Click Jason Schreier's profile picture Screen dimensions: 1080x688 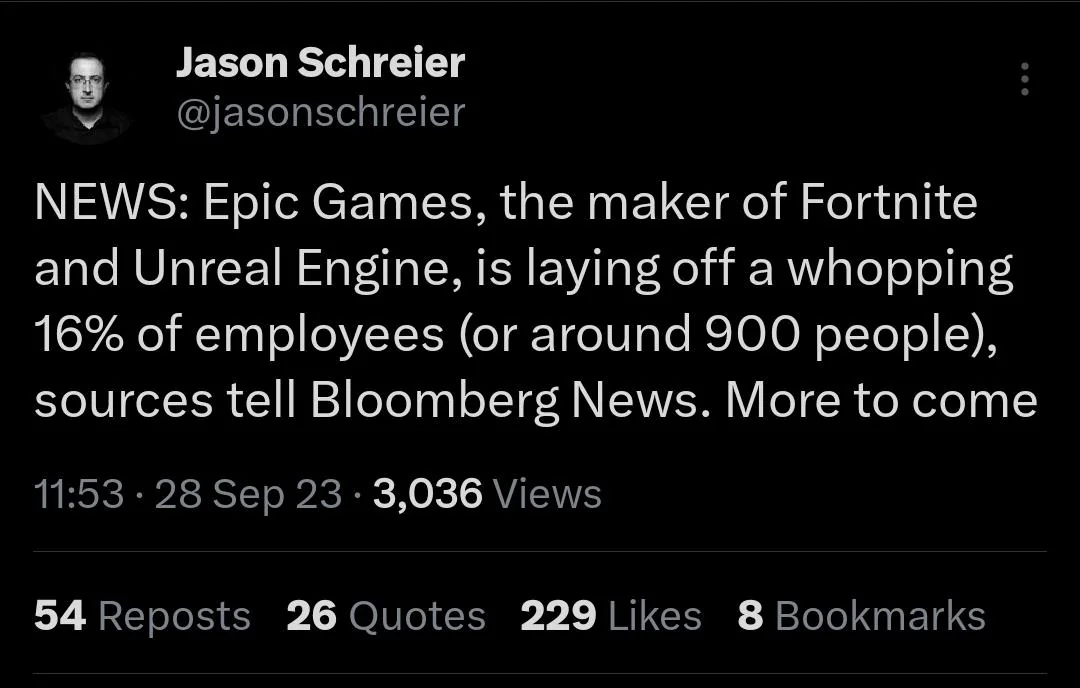coord(88,88)
